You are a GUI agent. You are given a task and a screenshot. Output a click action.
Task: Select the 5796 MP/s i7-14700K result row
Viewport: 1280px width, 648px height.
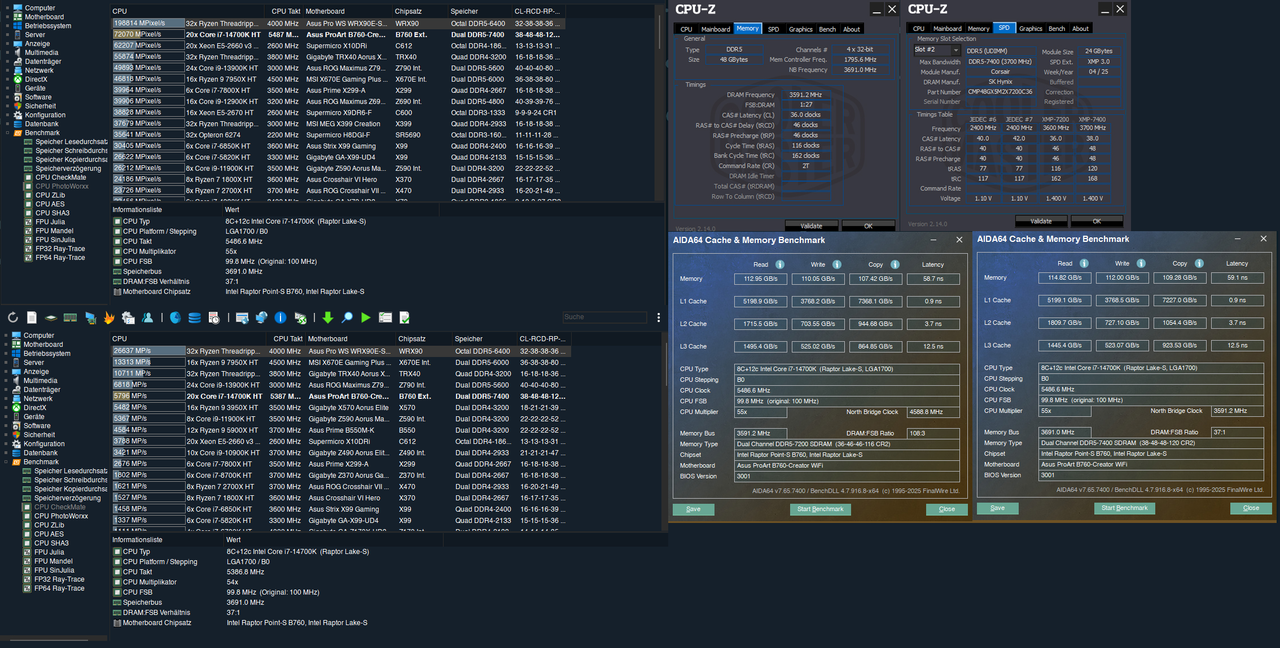pos(340,397)
